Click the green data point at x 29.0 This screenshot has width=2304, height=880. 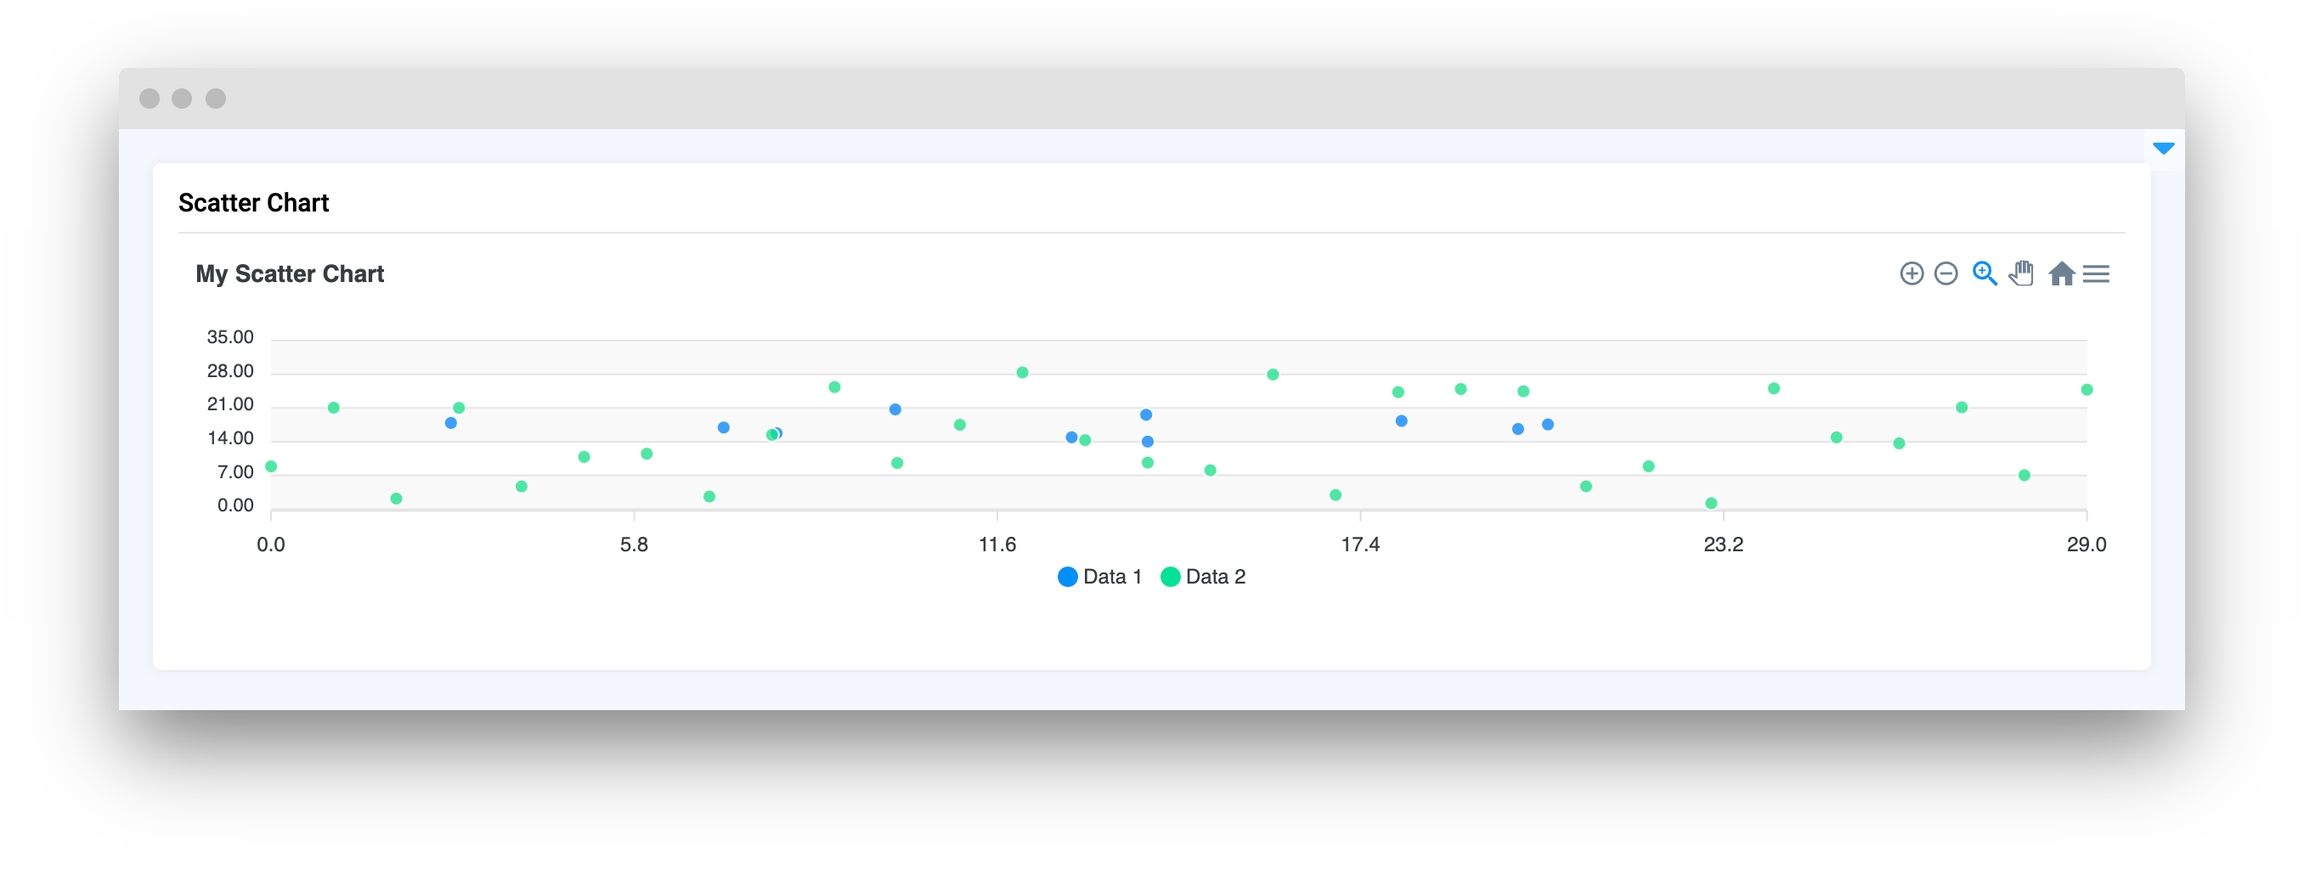[2086, 390]
